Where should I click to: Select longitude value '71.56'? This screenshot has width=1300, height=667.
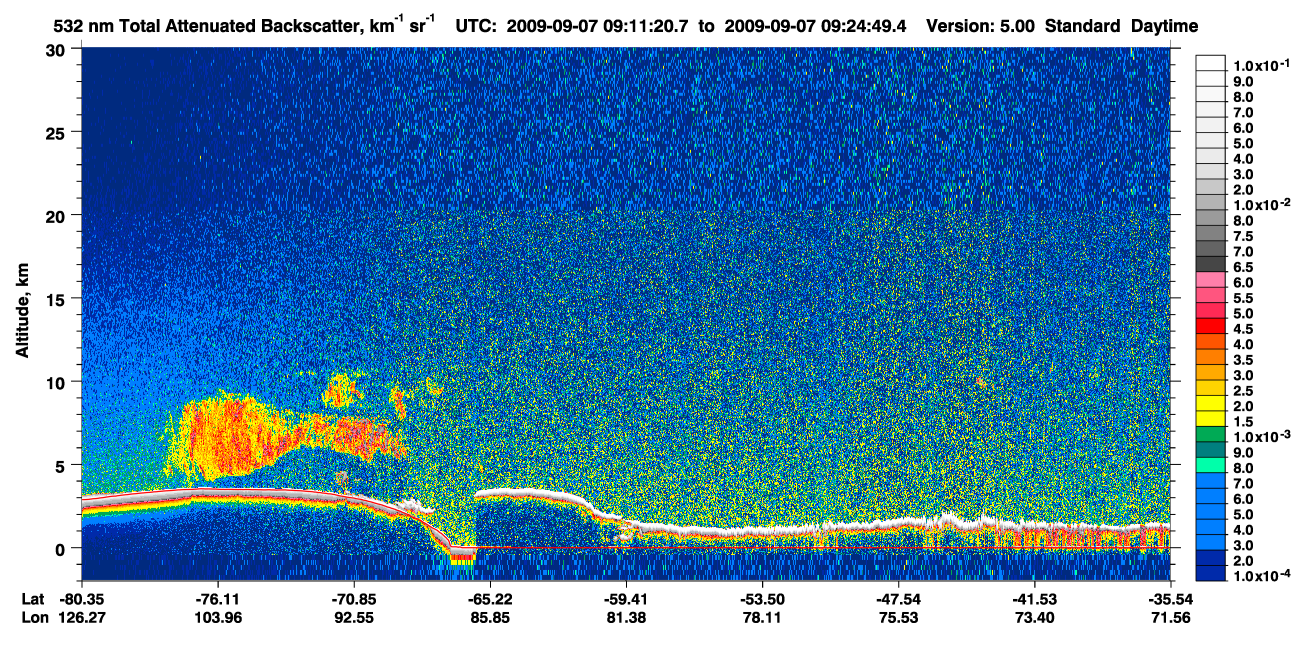coord(1170,618)
